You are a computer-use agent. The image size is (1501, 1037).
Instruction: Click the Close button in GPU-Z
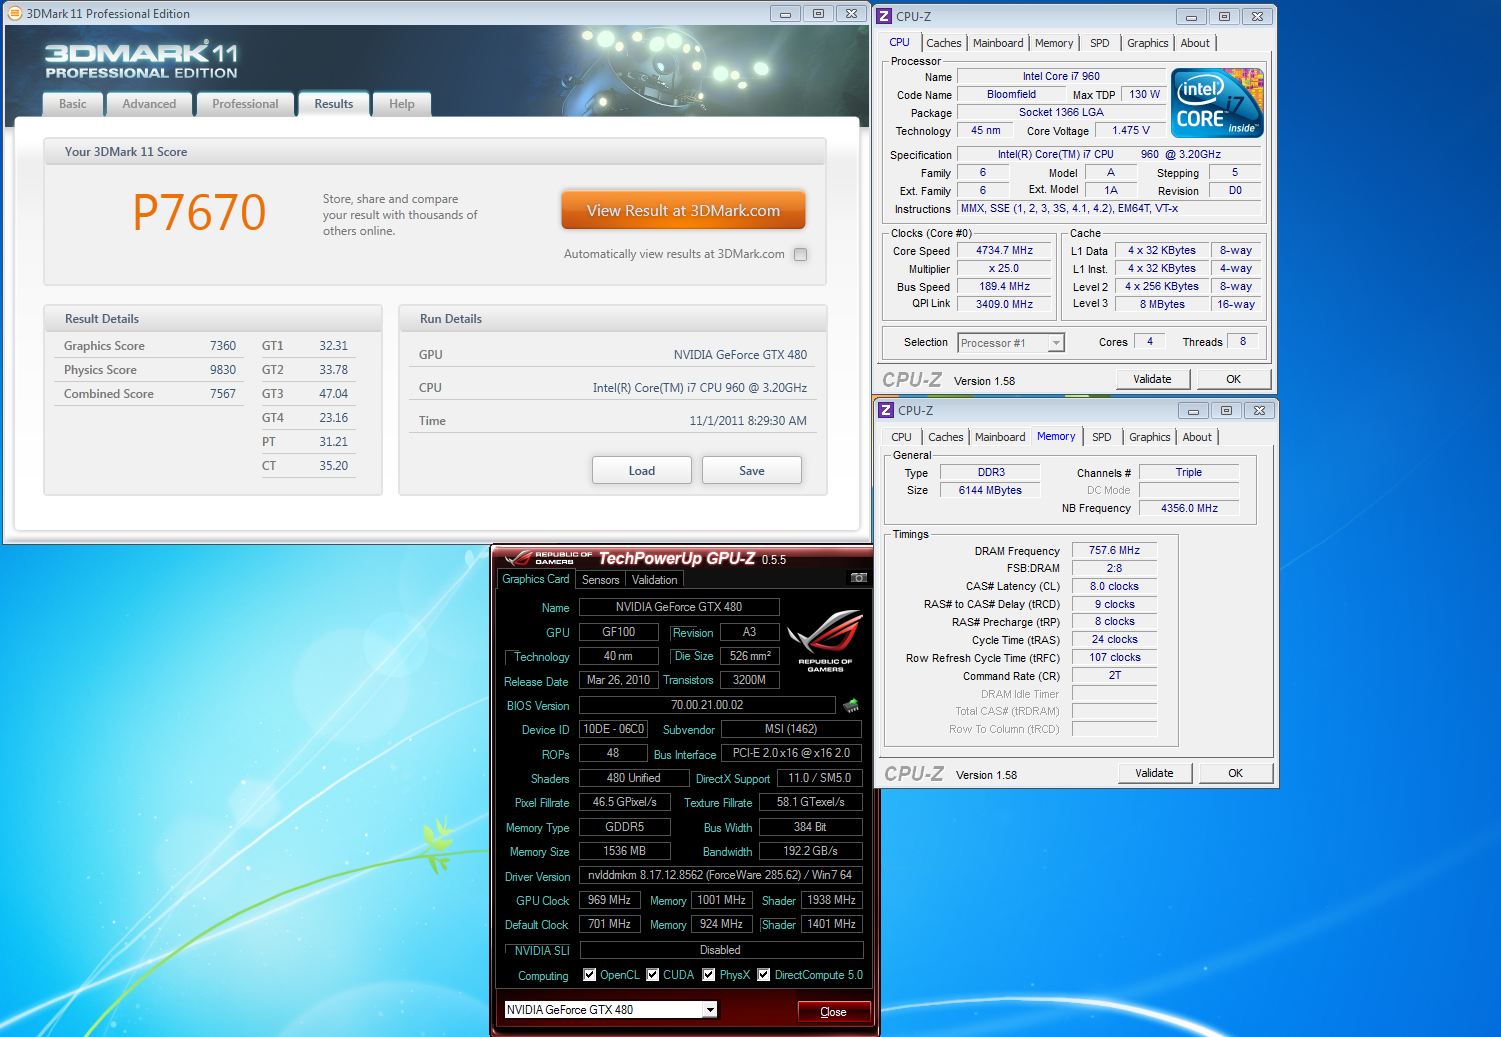click(833, 1012)
